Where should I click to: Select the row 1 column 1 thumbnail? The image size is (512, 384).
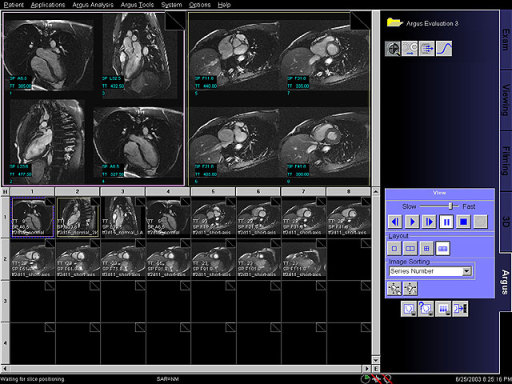coord(32,217)
